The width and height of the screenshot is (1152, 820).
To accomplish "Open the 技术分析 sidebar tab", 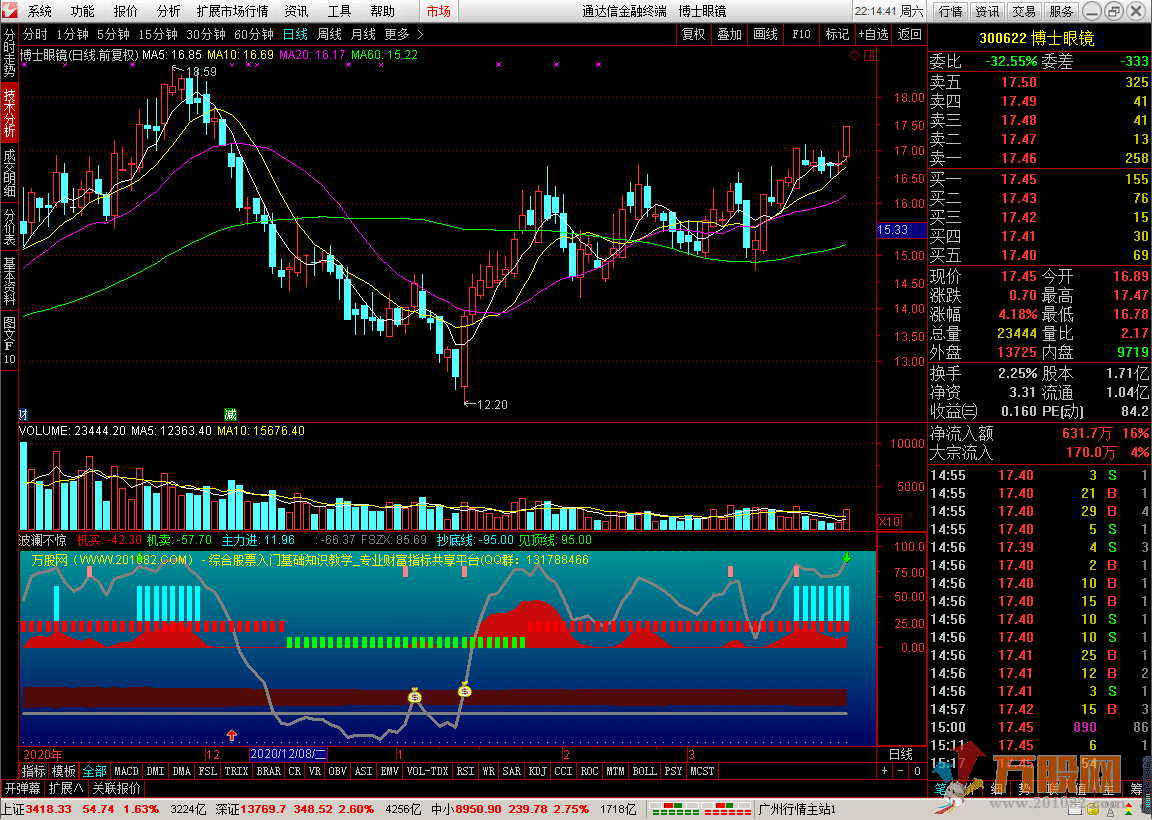I will click(9, 112).
